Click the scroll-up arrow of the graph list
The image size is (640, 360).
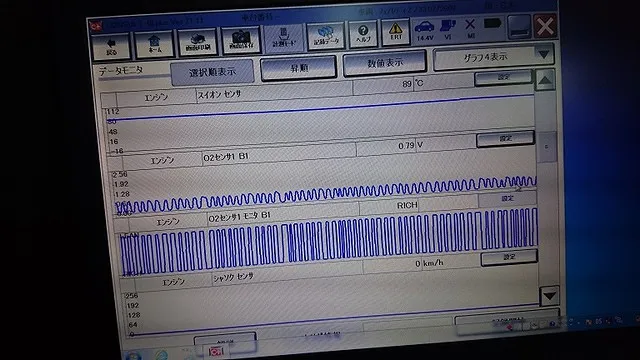(545, 80)
